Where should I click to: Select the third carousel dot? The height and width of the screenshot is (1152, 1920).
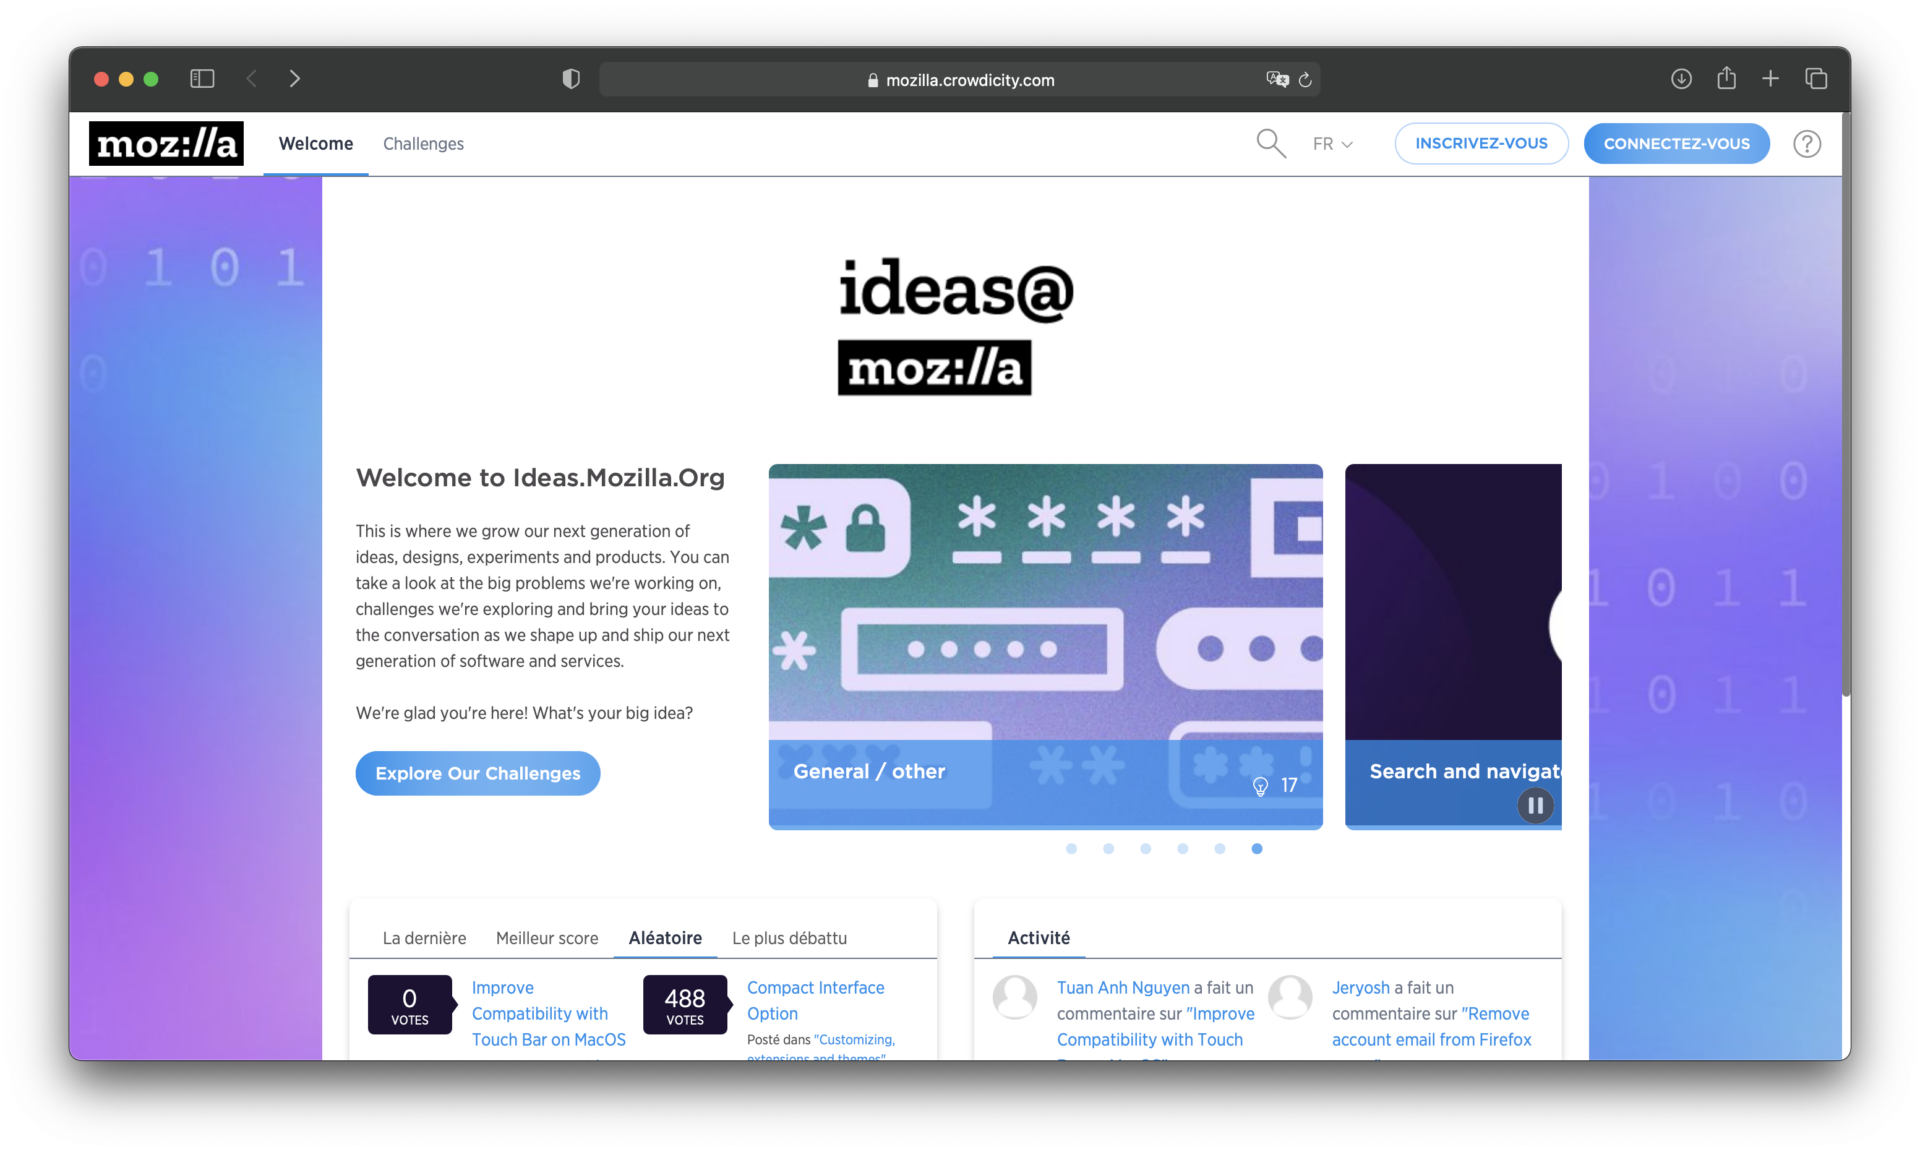(1145, 849)
